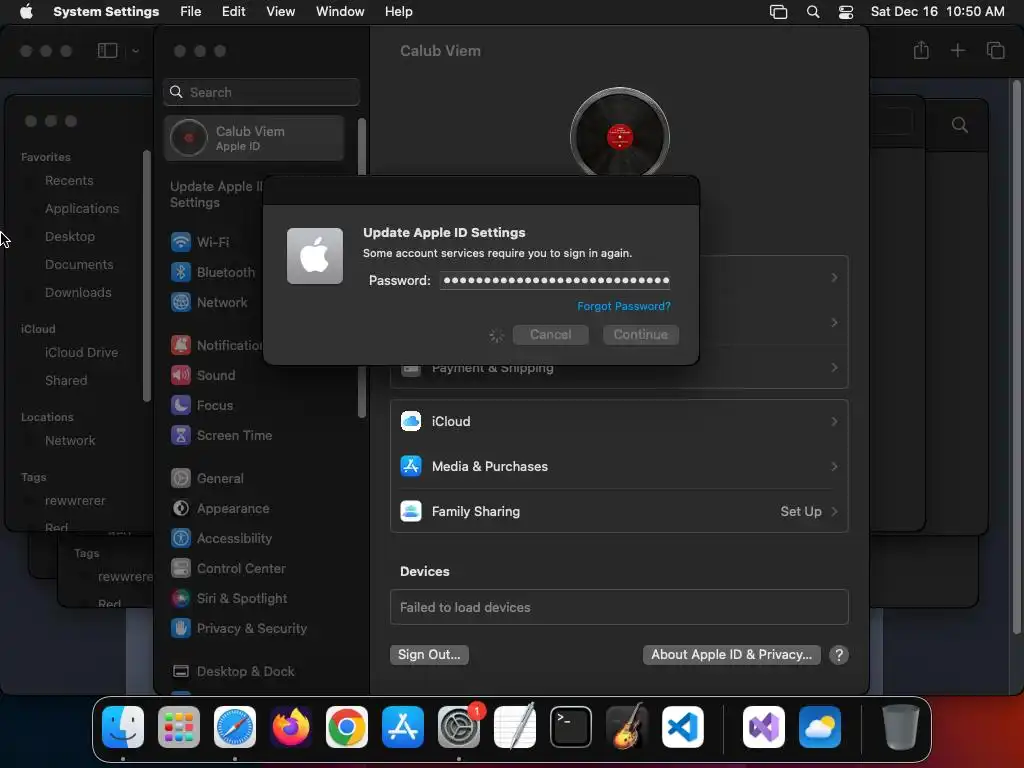Click chevron on the iCloud row

click(x=835, y=422)
